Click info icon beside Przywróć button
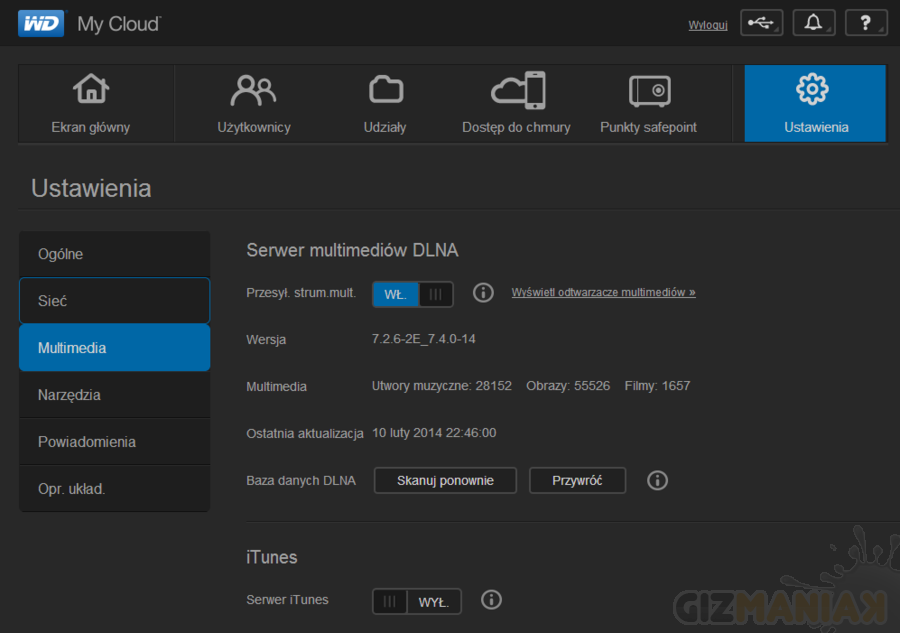 657,481
